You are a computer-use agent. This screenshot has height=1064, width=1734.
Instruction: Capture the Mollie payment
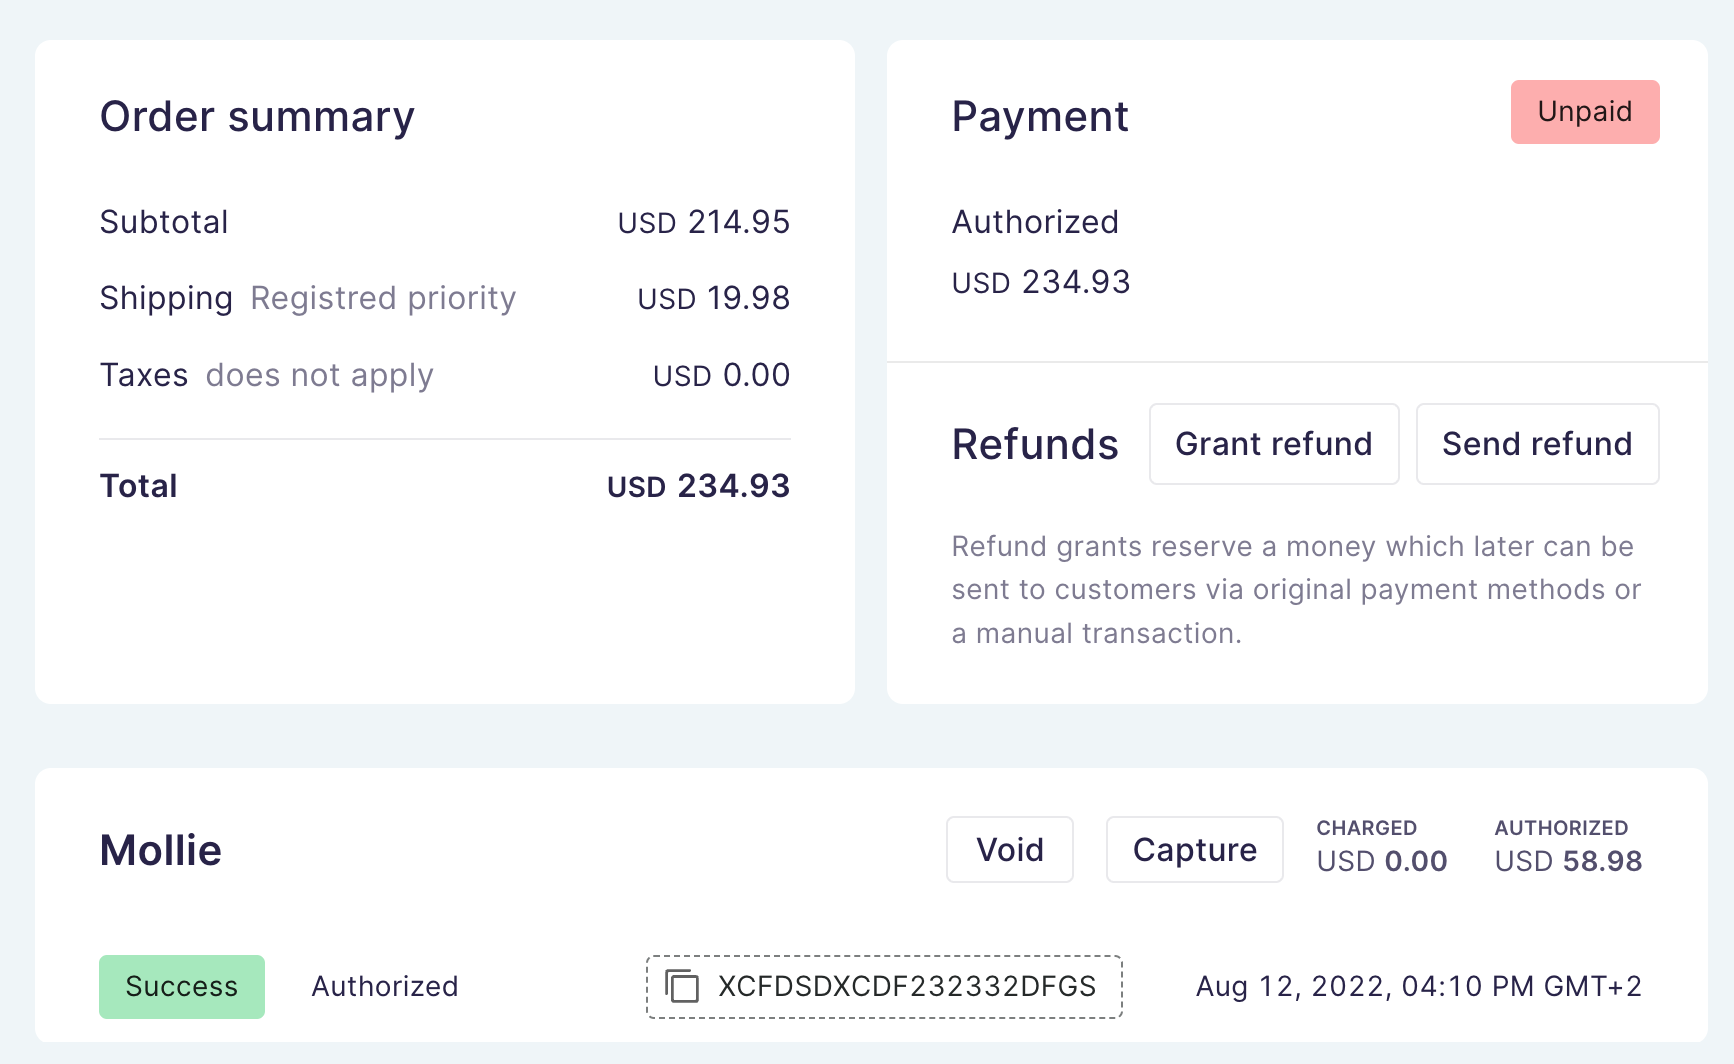coord(1194,849)
